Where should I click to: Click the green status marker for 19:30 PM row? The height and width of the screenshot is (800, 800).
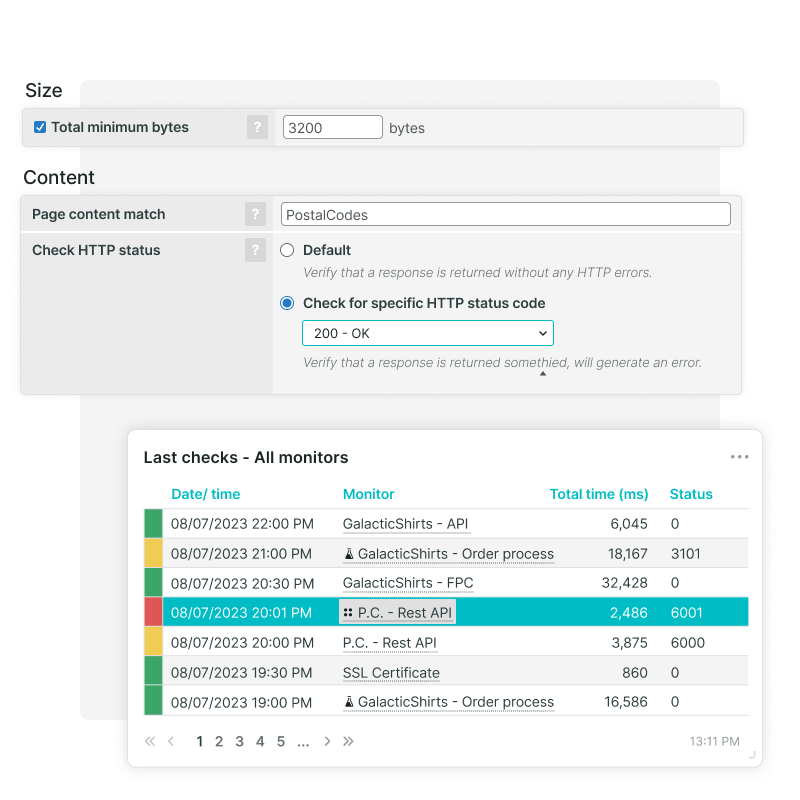pyautogui.click(x=153, y=671)
